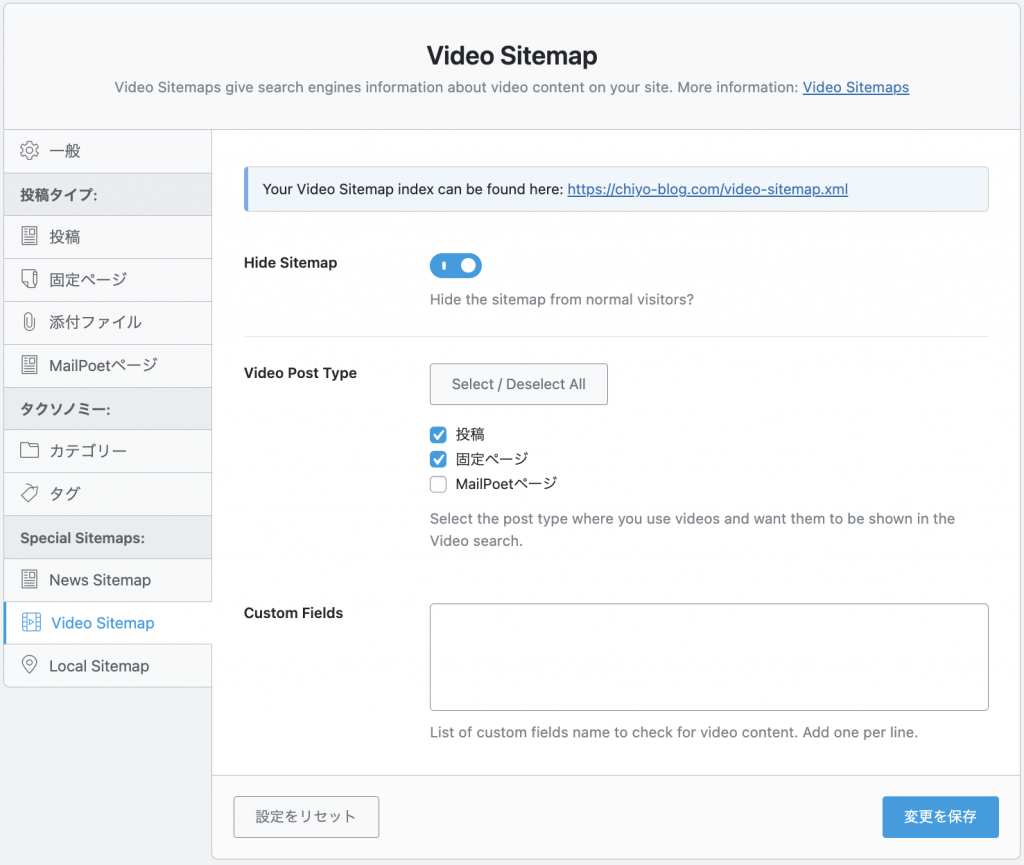The height and width of the screenshot is (865, 1024).
Task: Select the MailPoetページ tab
Action: pos(108,366)
